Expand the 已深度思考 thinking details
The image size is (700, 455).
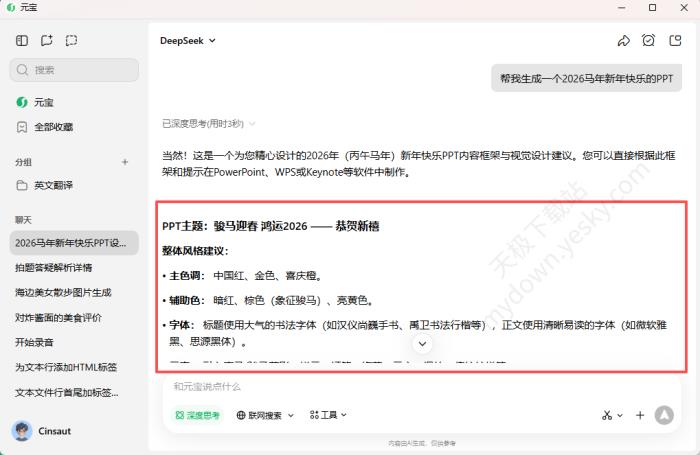[209, 124]
